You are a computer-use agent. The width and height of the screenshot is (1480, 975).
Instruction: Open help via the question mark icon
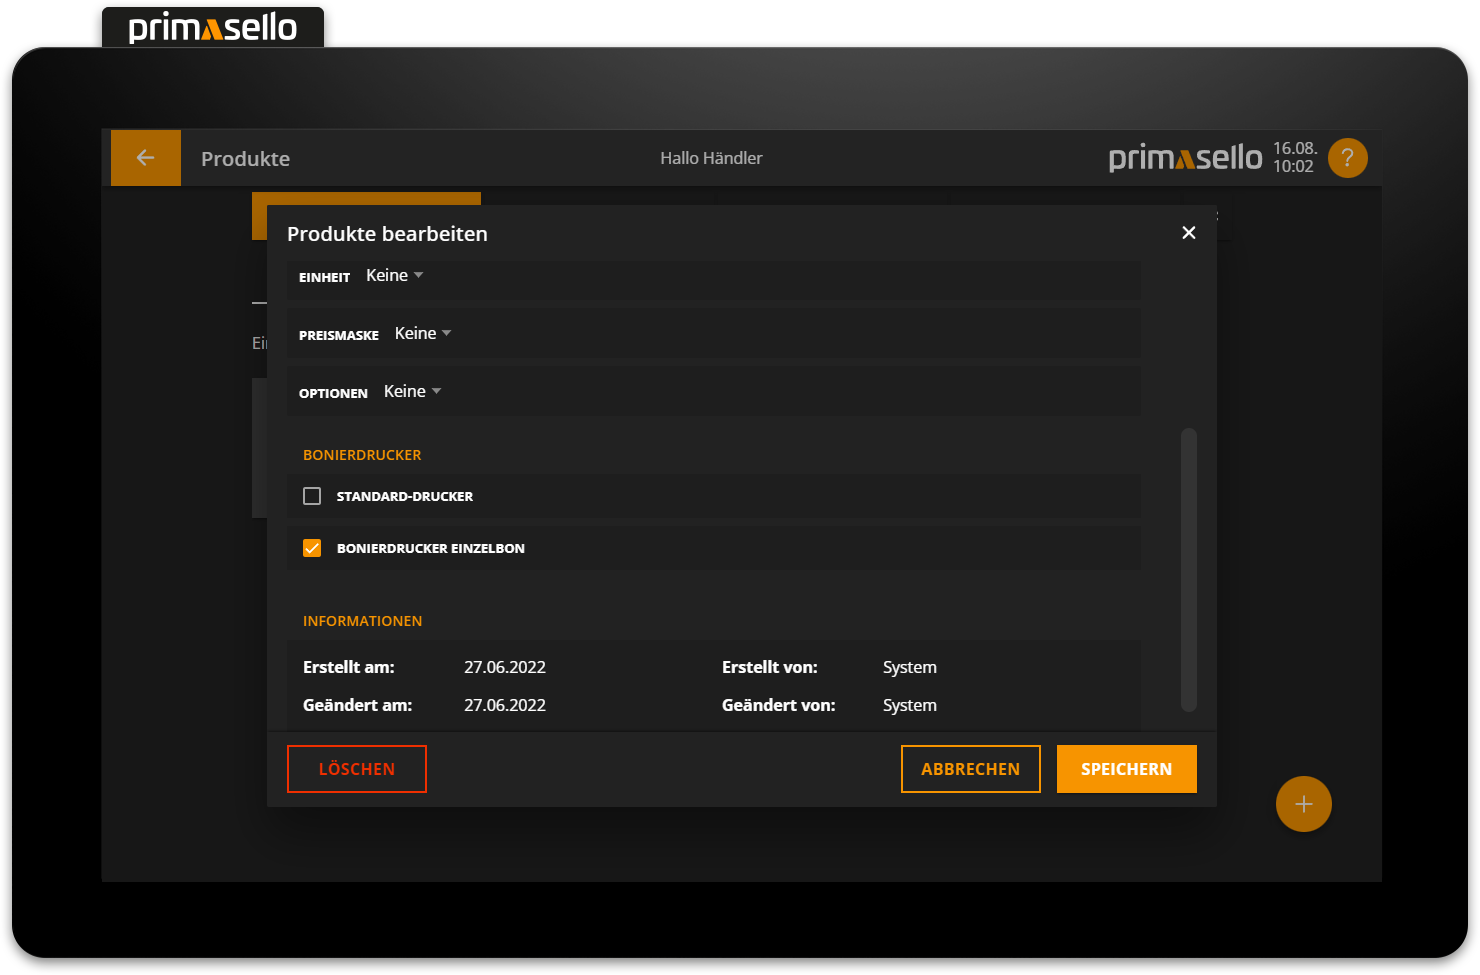(x=1347, y=158)
